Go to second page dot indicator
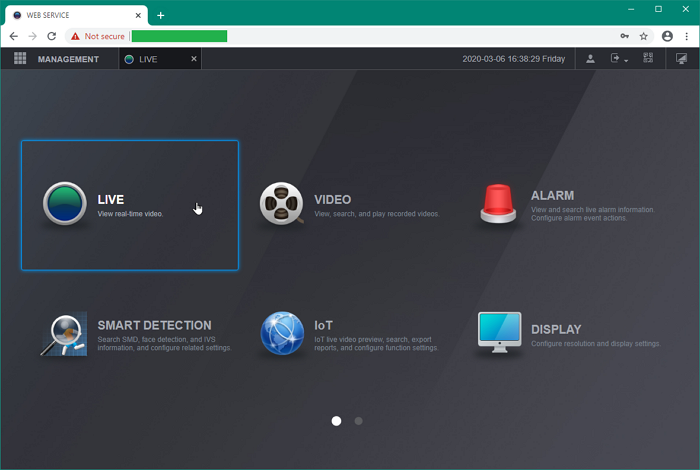This screenshot has width=700, height=470. point(359,421)
